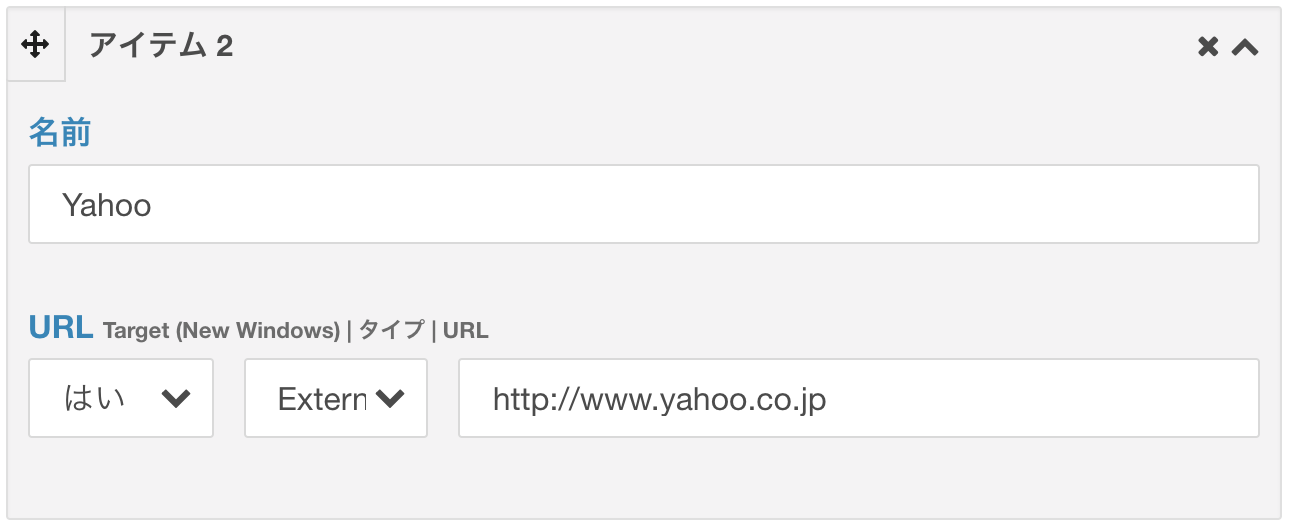Click the アイテム 2 header title
1292x530 pixels.
[161, 45]
